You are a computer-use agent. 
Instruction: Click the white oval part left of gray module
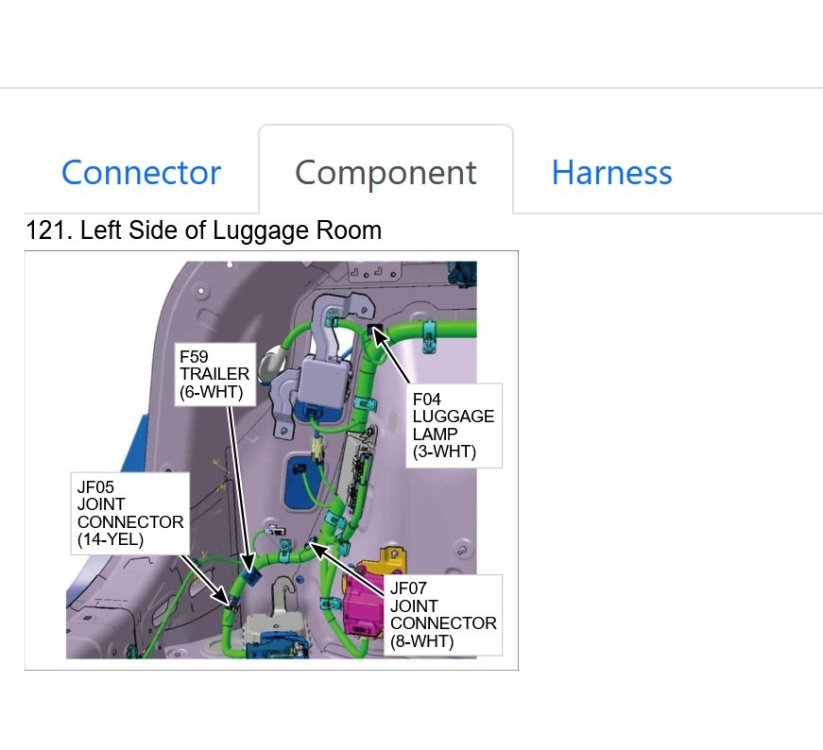tap(271, 364)
